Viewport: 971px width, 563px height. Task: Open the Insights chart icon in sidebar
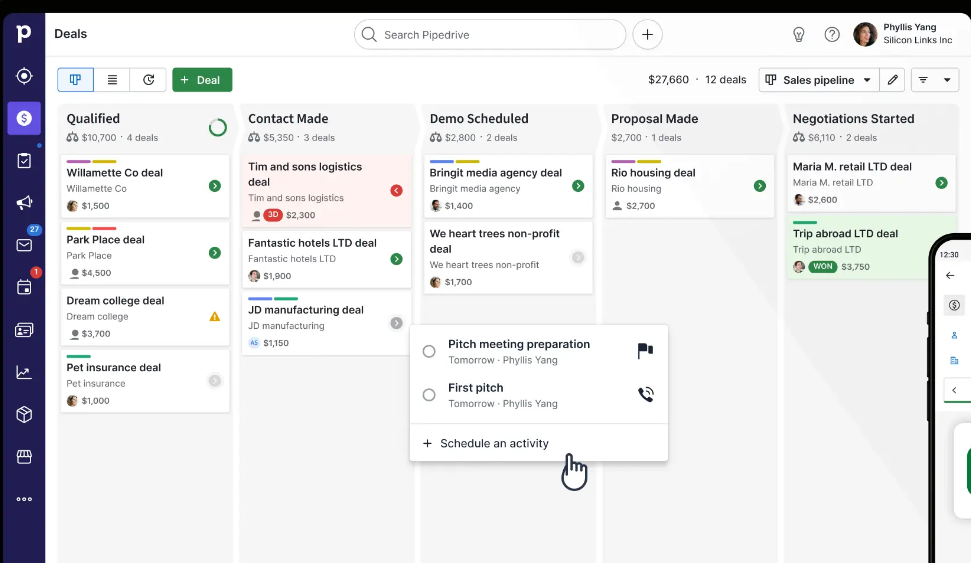(x=24, y=372)
